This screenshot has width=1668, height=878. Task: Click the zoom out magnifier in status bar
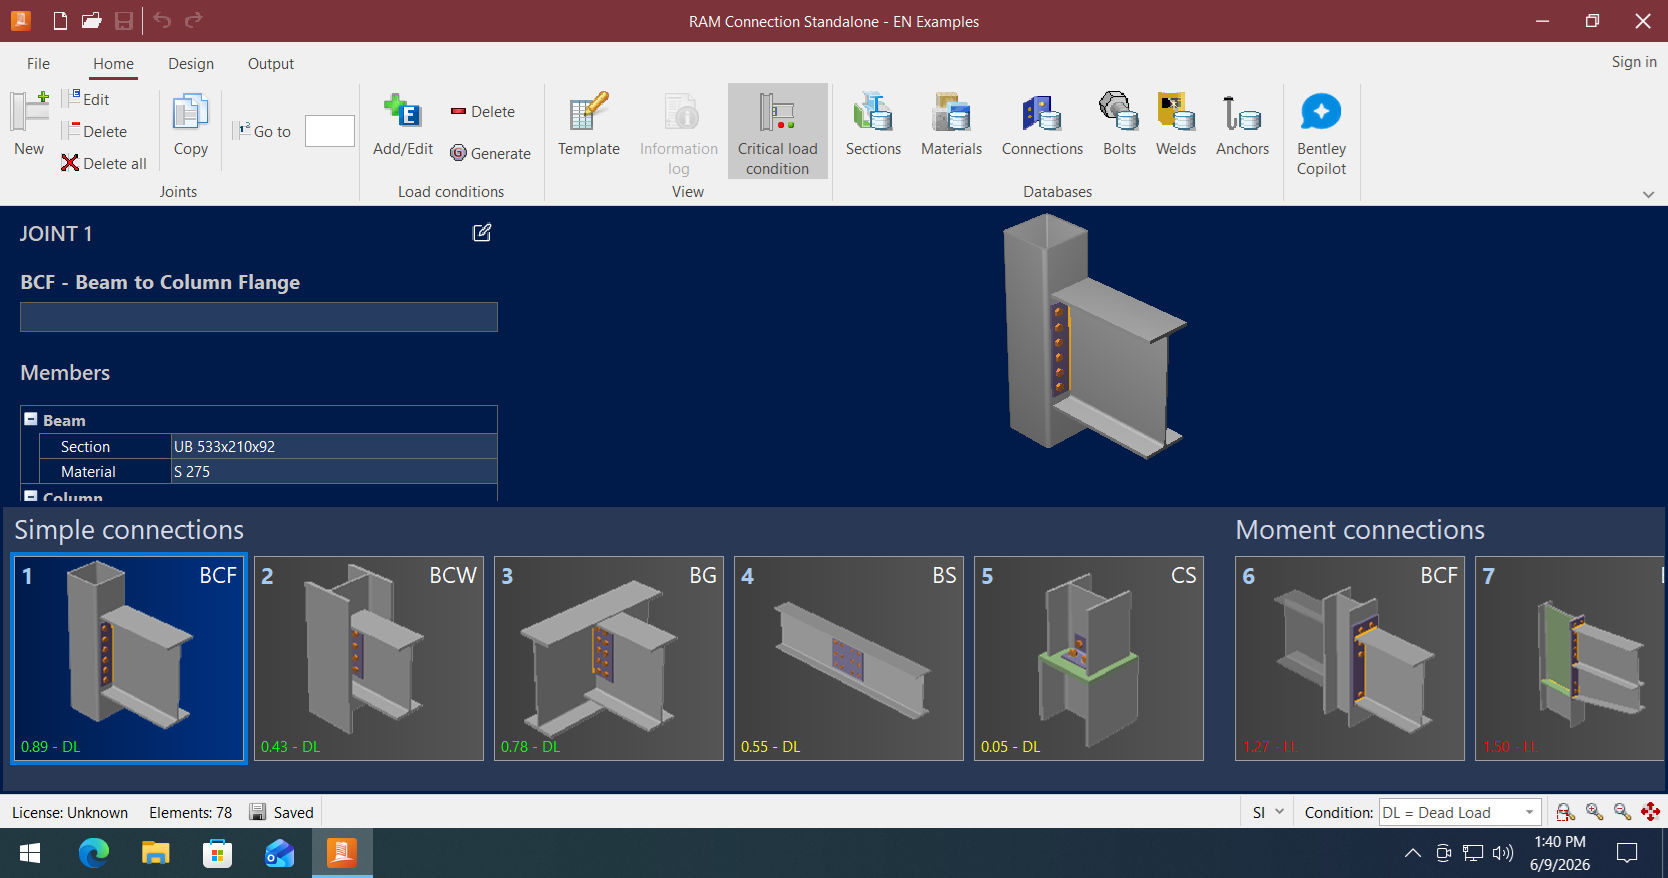pyautogui.click(x=1622, y=812)
